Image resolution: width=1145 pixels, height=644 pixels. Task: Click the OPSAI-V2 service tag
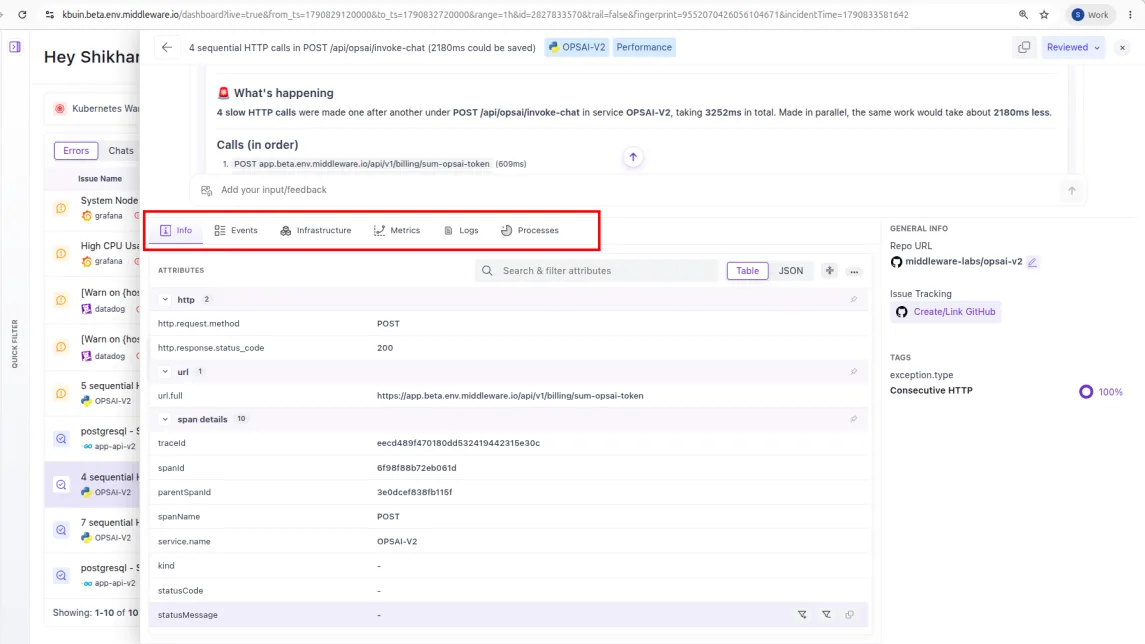click(x=577, y=47)
